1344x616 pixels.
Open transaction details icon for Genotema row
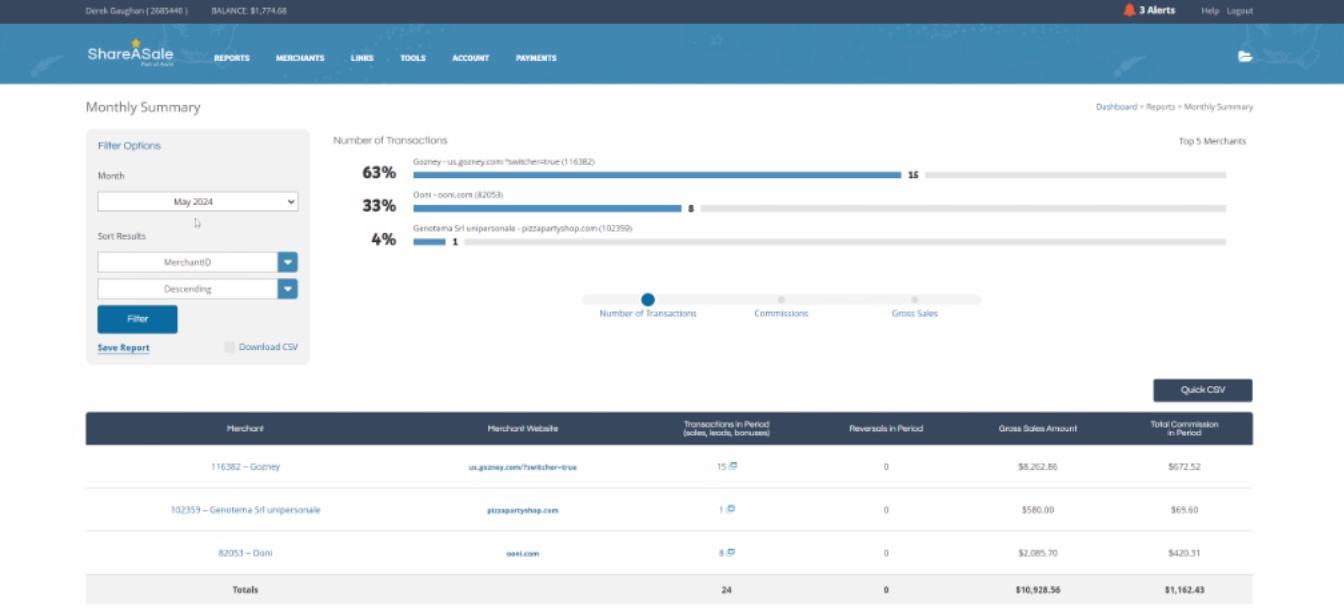[730, 509]
